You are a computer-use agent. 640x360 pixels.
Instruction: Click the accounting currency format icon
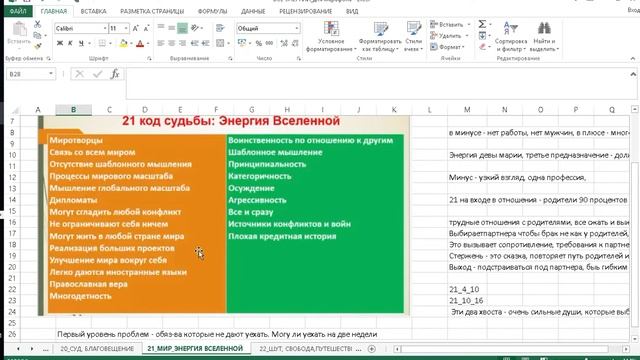(x=242, y=43)
